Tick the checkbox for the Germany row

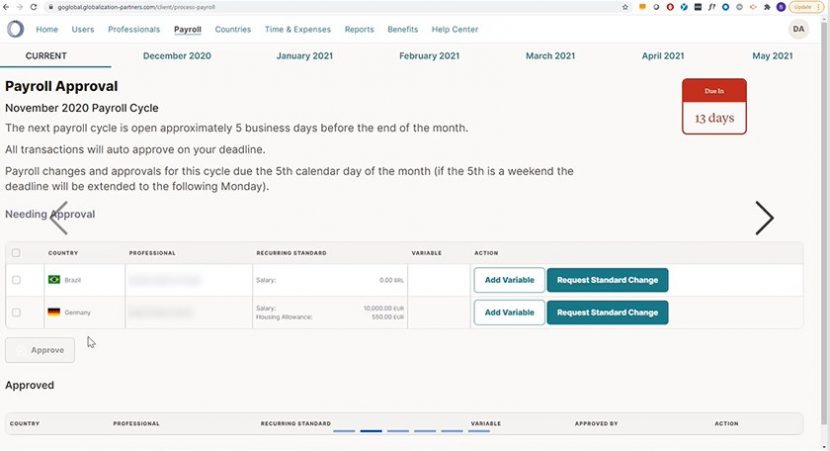click(x=16, y=312)
